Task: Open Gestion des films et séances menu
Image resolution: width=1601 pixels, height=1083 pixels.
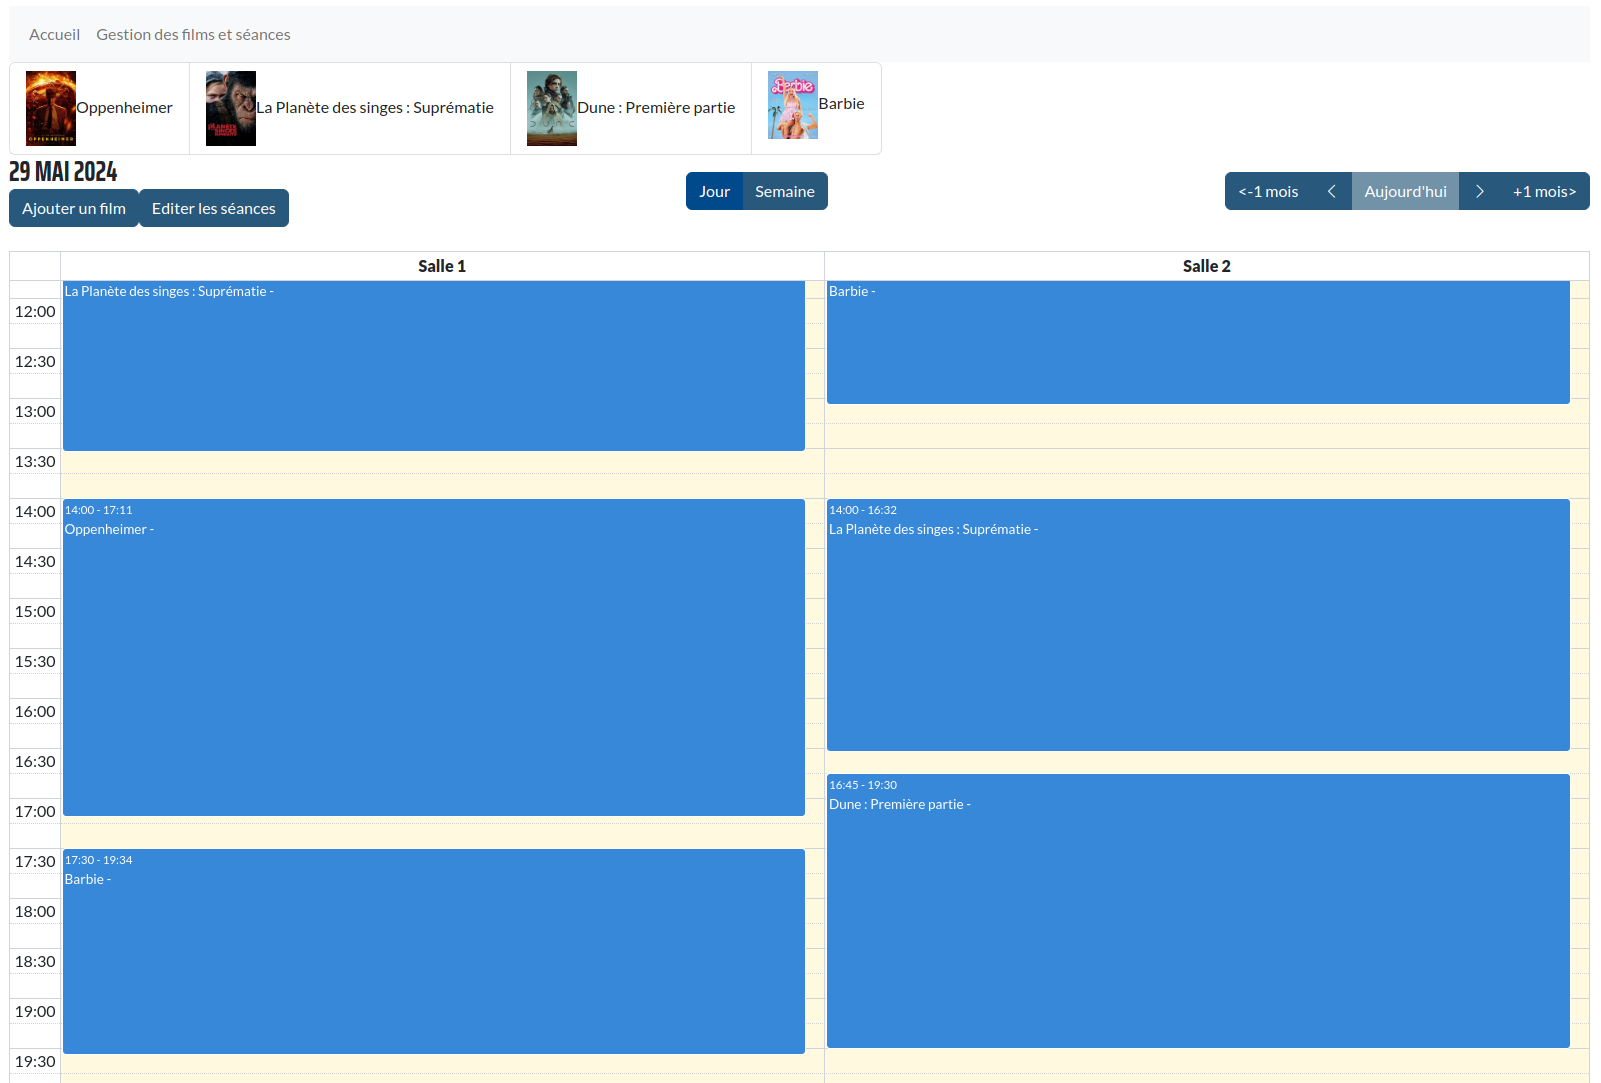Action: tap(193, 34)
